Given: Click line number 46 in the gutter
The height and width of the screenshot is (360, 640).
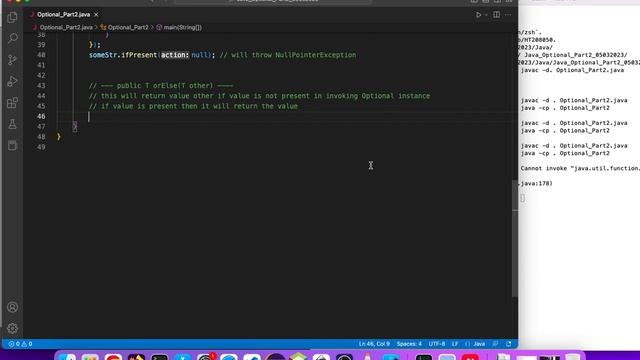Looking at the screenshot, I should point(41,116).
